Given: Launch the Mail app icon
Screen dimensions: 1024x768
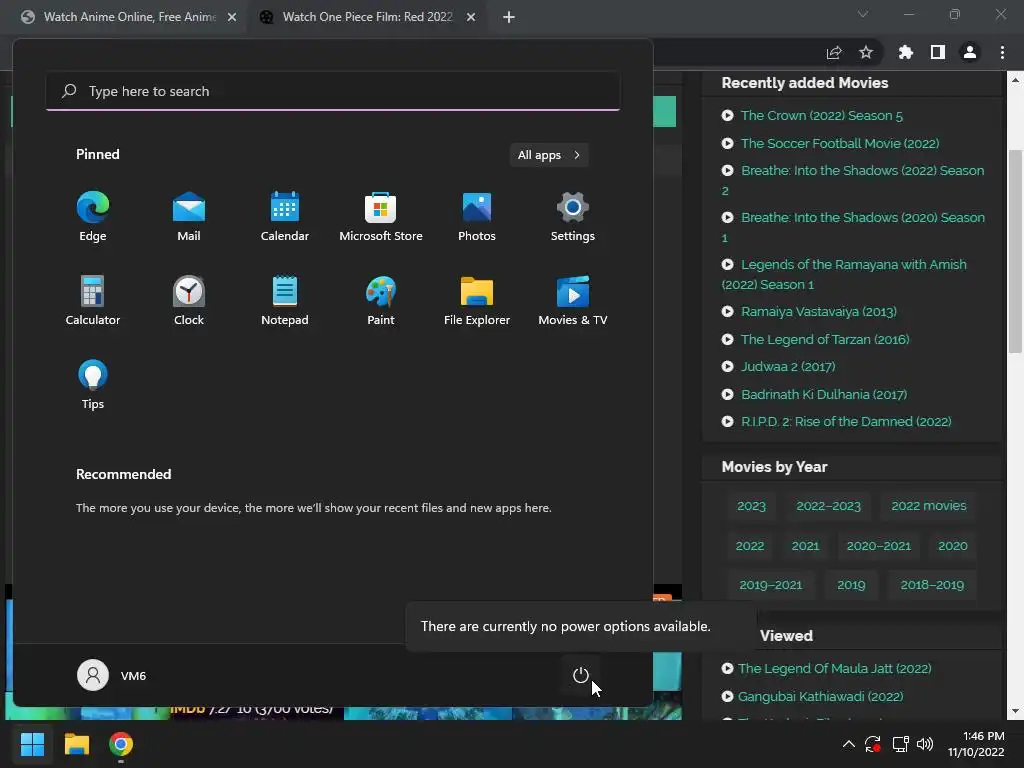Looking at the screenshot, I should coord(189,217).
